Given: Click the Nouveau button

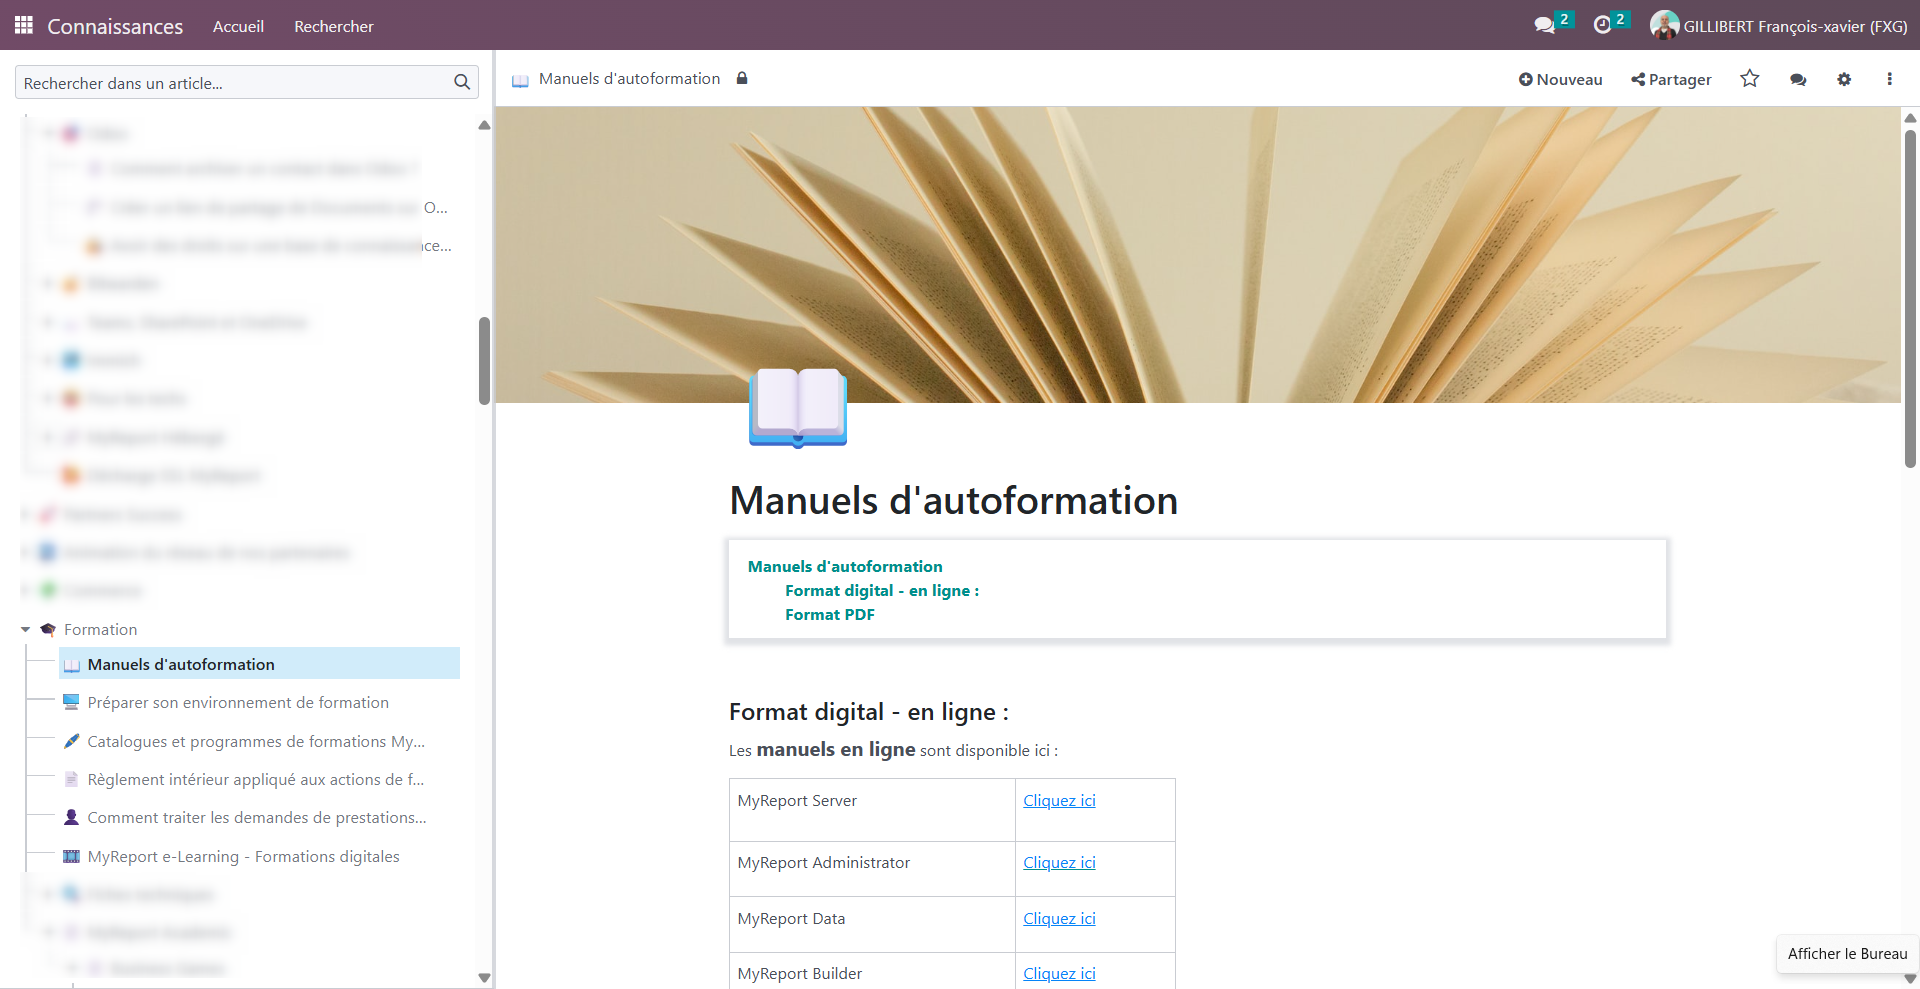Looking at the screenshot, I should pos(1560,80).
